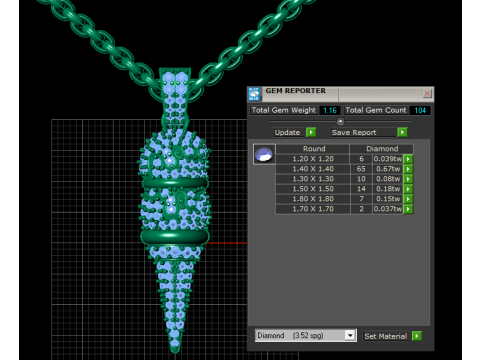Select the 1.20 X 1.20 size cell

(313, 159)
